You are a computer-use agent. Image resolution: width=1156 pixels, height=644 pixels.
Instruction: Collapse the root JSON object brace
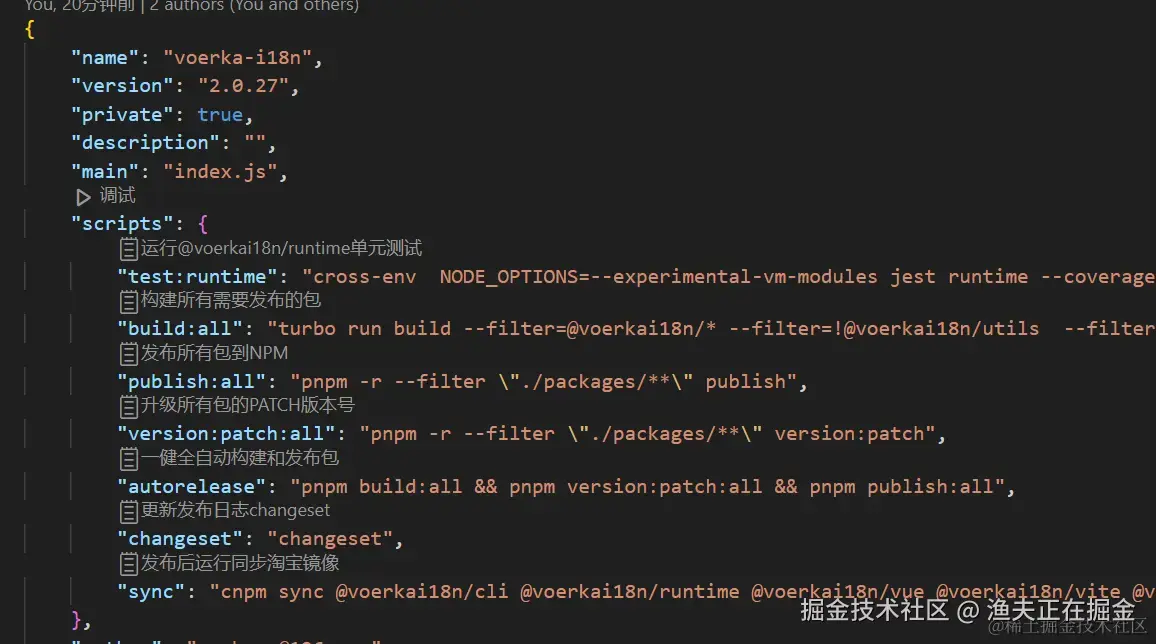click(x=28, y=29)
